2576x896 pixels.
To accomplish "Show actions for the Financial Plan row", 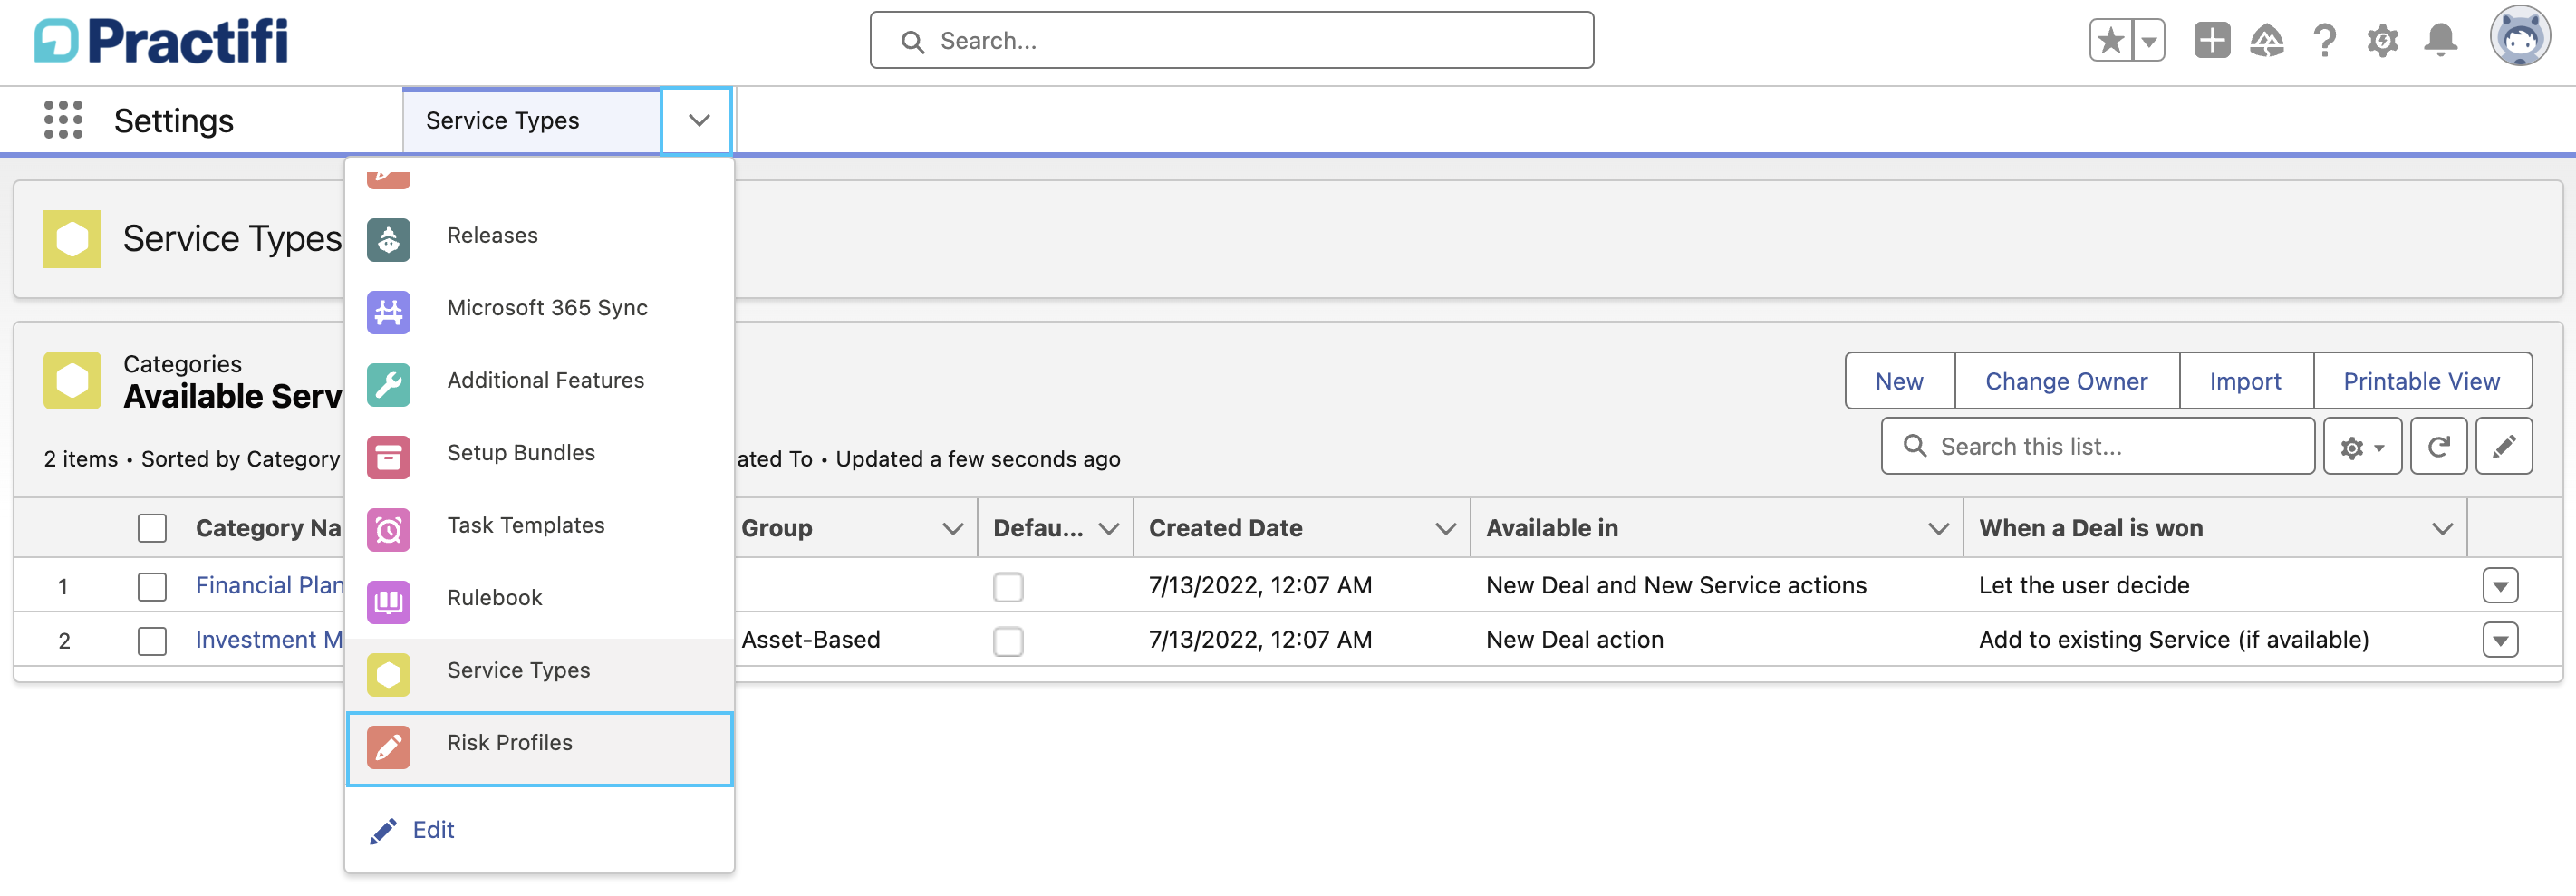I will coord(2500,586).
